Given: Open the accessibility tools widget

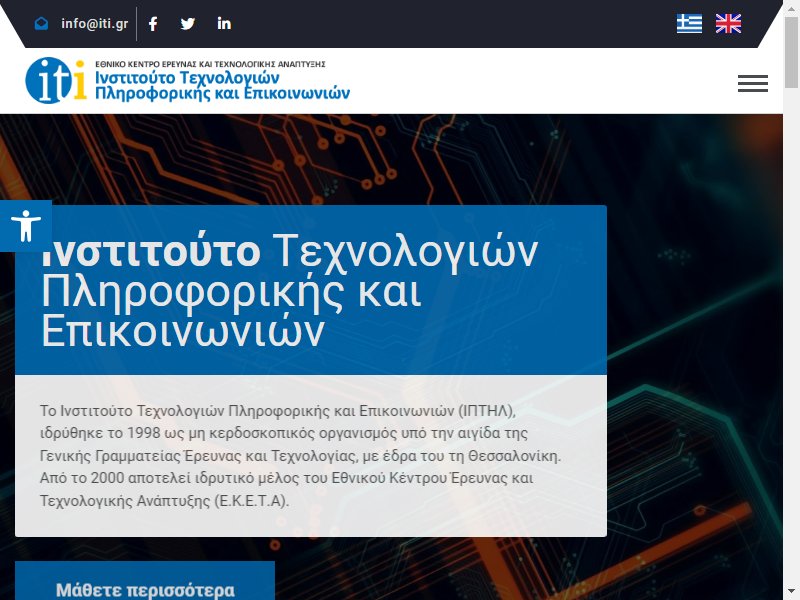Looking at the screenshot, I should click(x=26, y=226).
